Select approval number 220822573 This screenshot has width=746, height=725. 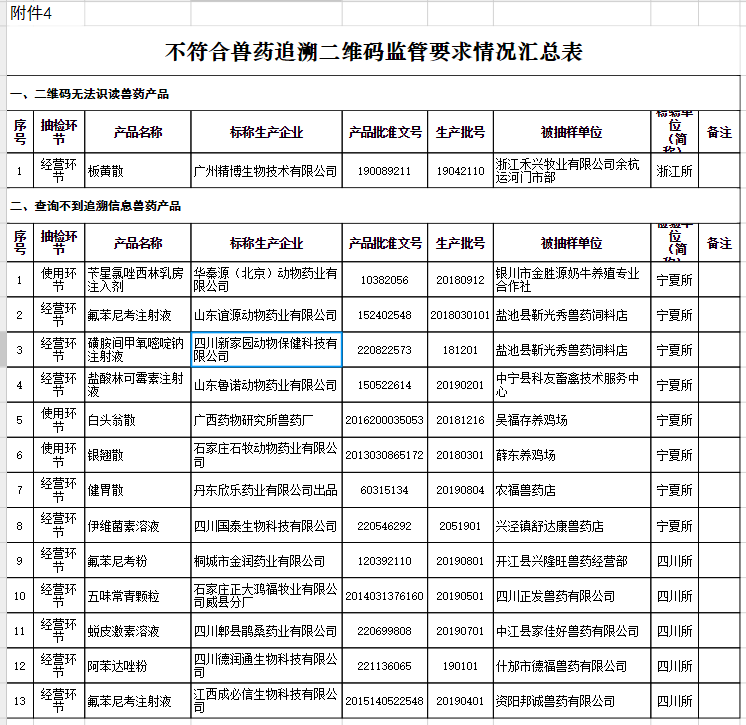[384, 350]
